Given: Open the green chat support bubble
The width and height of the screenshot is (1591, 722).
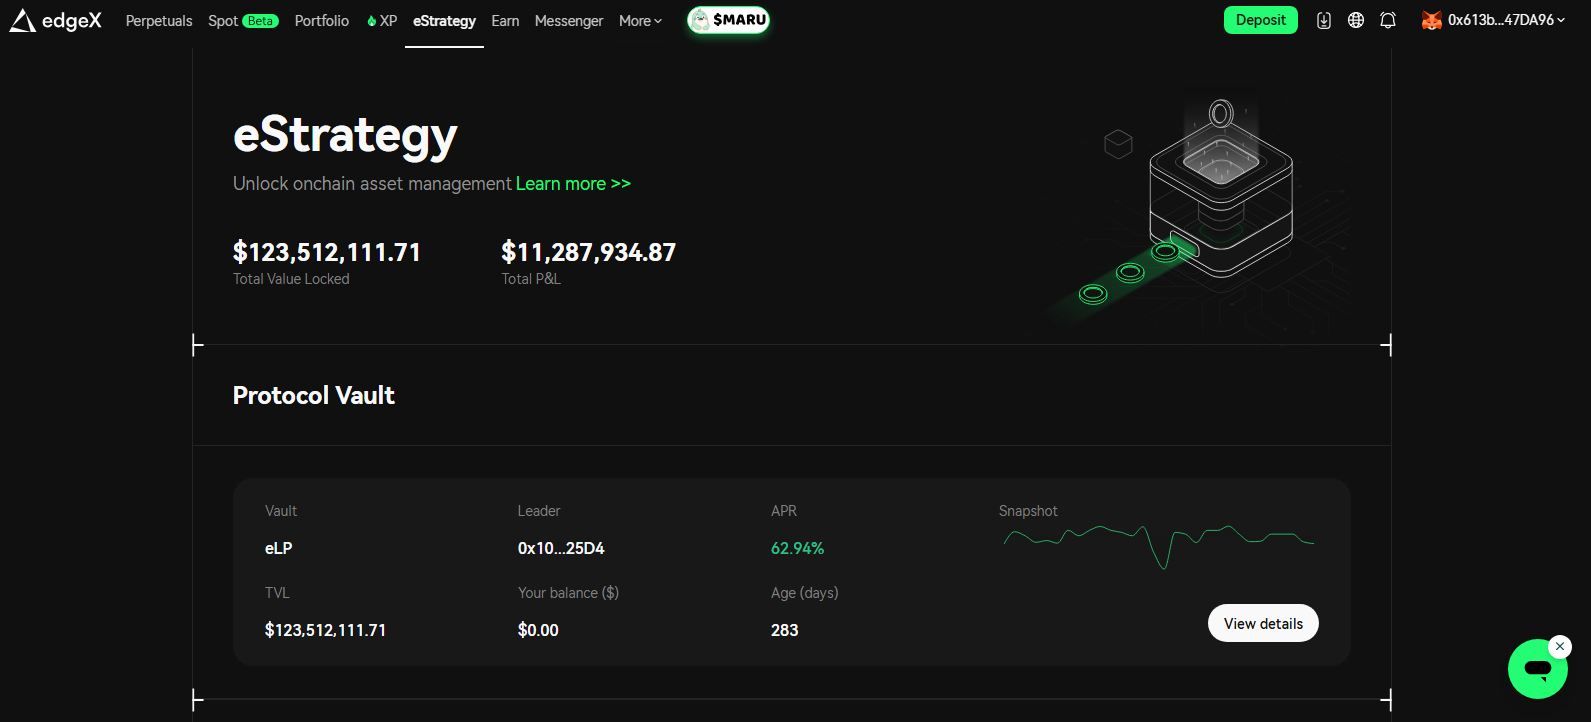Looking at the screenshot, I should pos(1538,669).
